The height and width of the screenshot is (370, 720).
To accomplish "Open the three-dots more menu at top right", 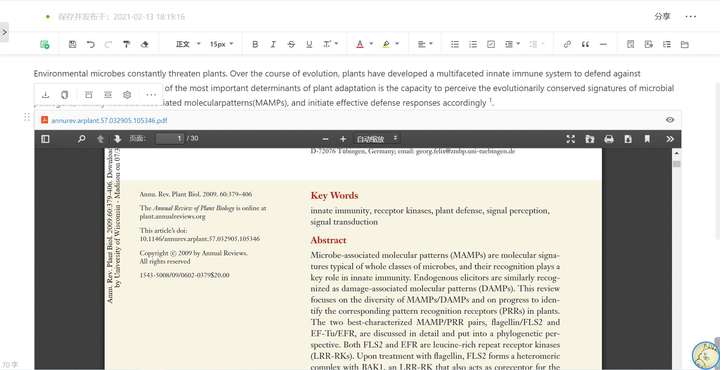I will tap(691, 17).
